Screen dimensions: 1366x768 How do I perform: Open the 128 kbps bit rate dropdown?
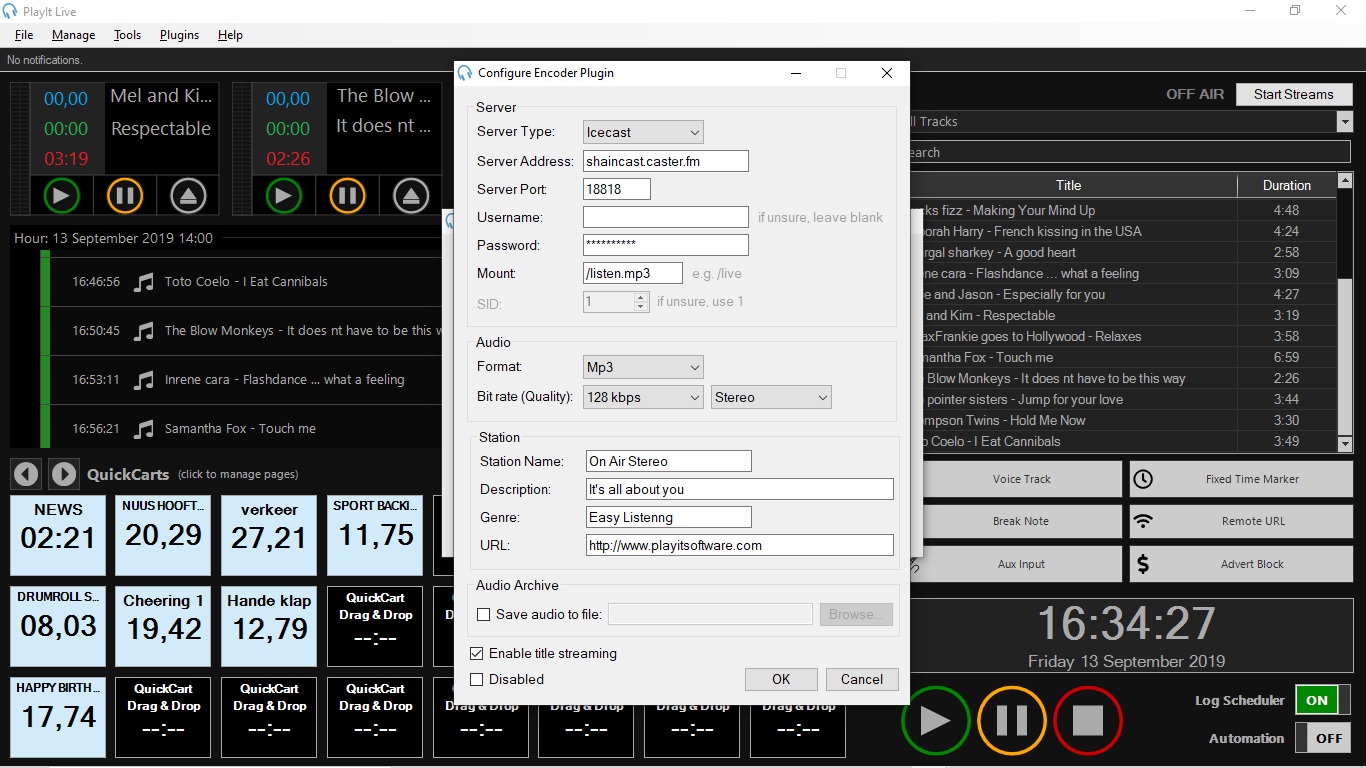click(x=643, y=398)
